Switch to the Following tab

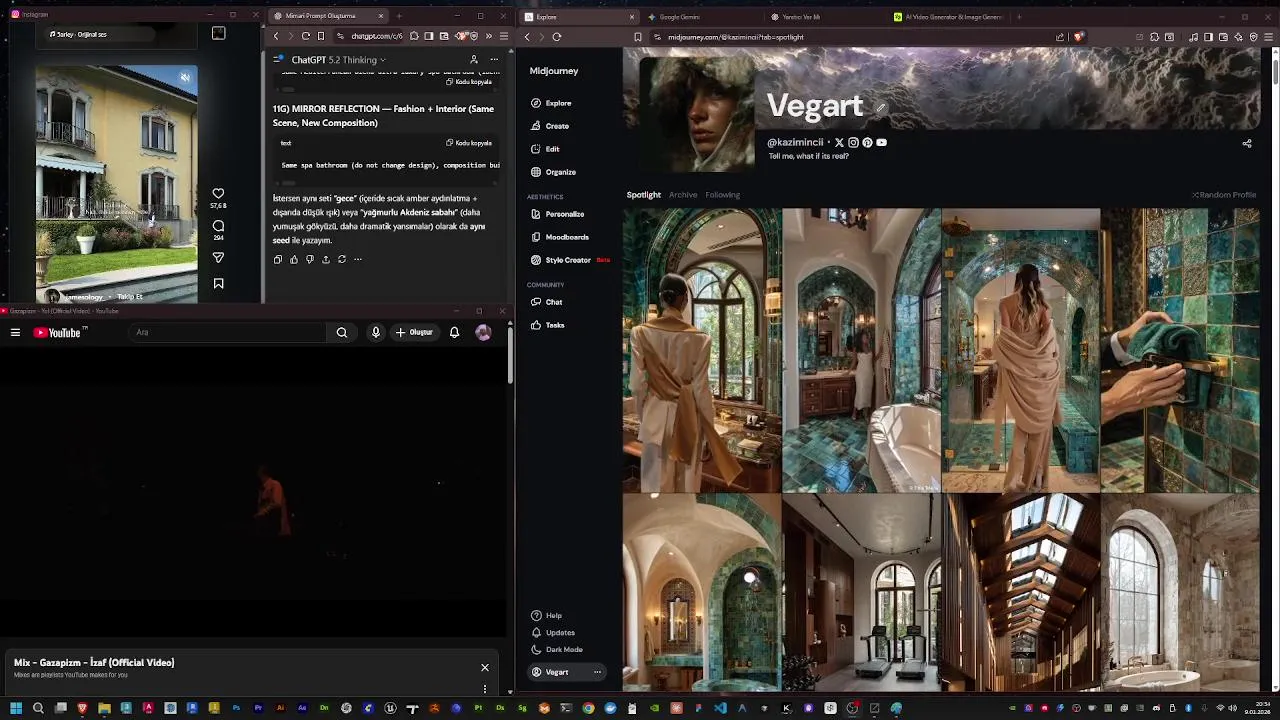pyautogui.click(x=722, y=195)
